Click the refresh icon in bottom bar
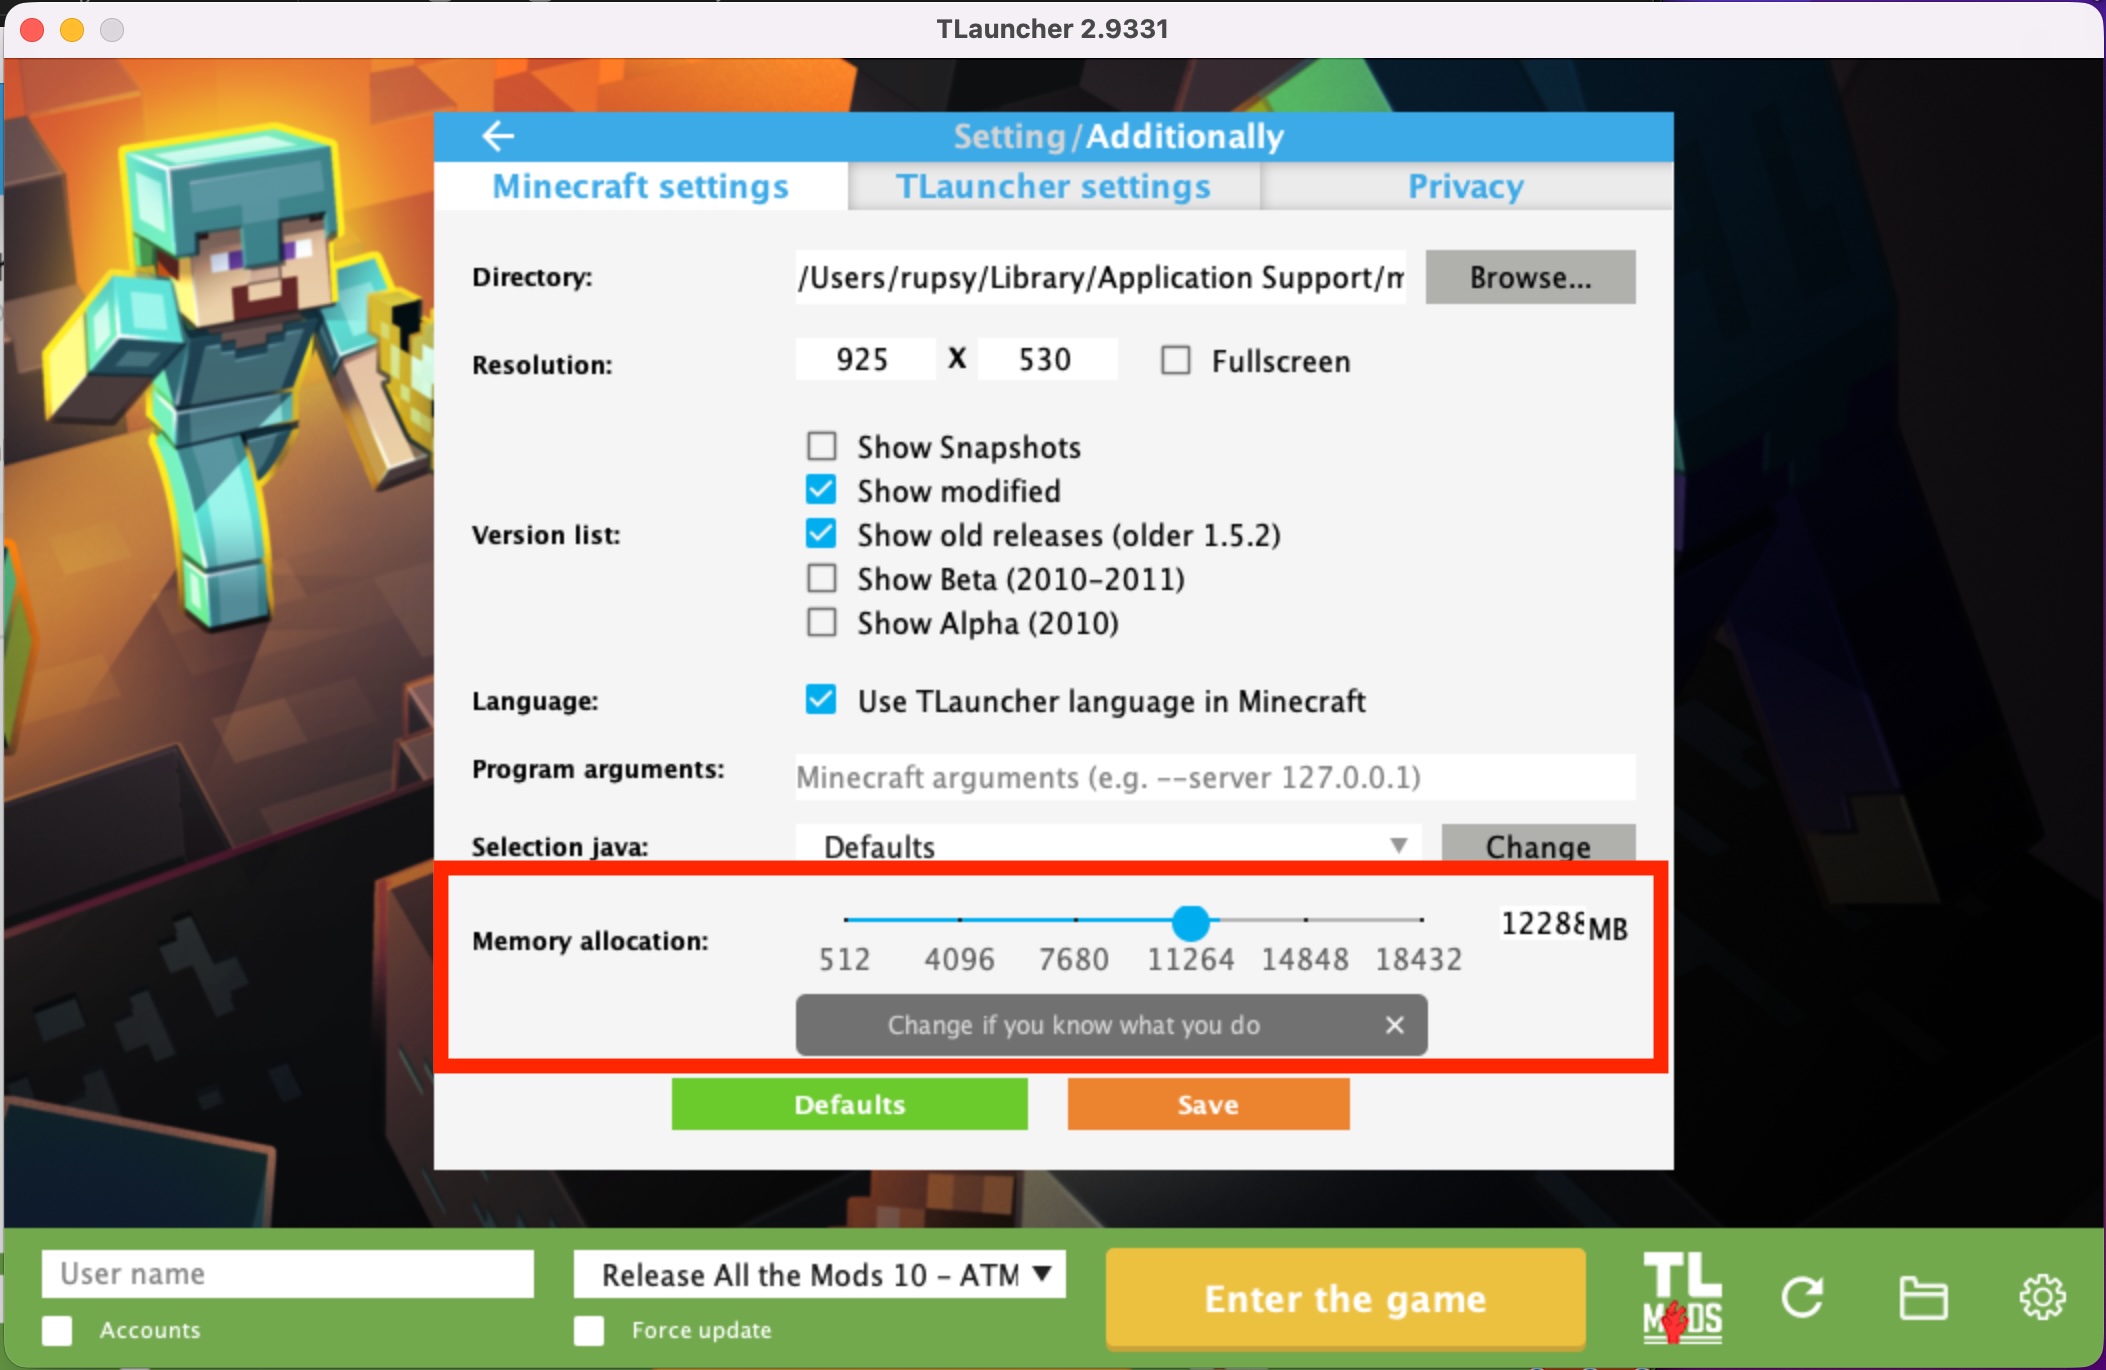2106x1370 pixels. pyautogui.click(x=1803, y=1298)
